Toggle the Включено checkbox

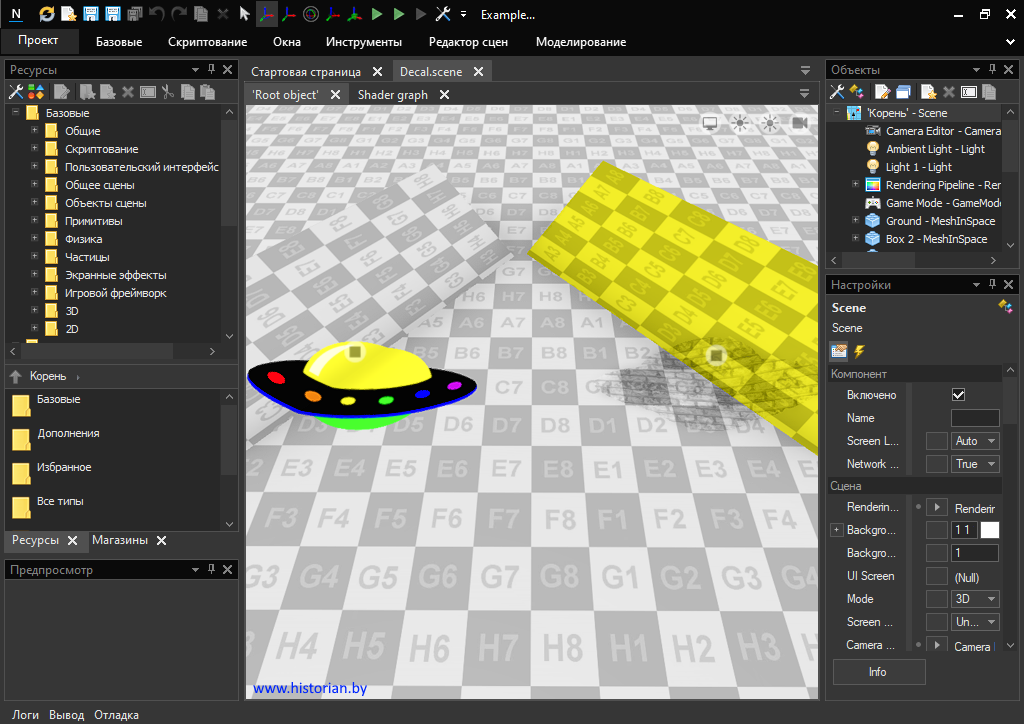tap(958, 395)
